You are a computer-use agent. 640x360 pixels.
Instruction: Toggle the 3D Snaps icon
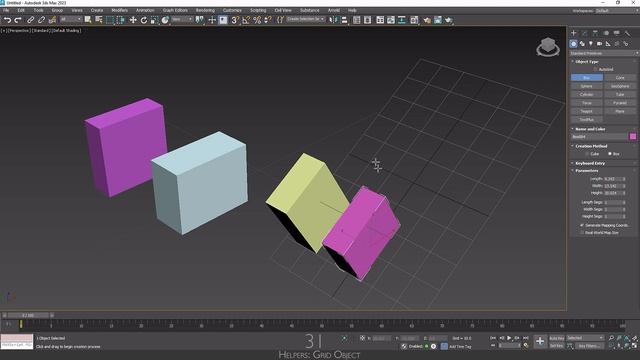[x=235, y=20]
